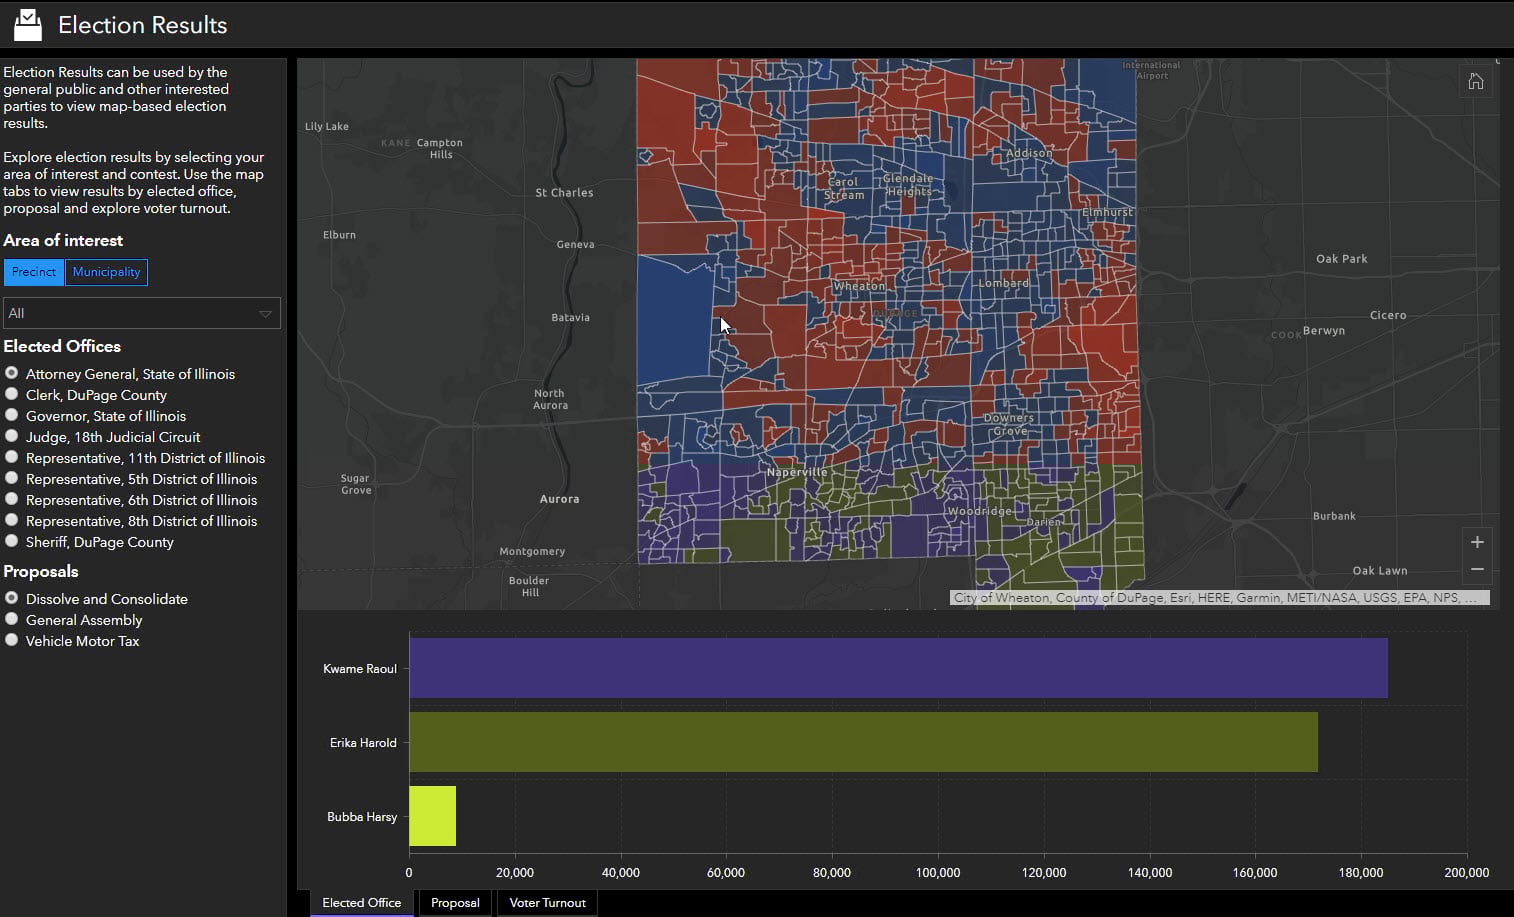
Task: Click the home default extent icon on map
Action: click(1476, 80)
